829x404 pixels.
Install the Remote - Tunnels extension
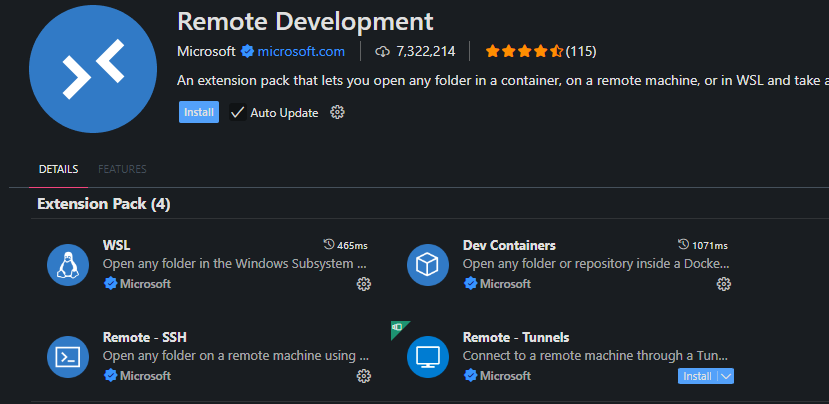697,376
